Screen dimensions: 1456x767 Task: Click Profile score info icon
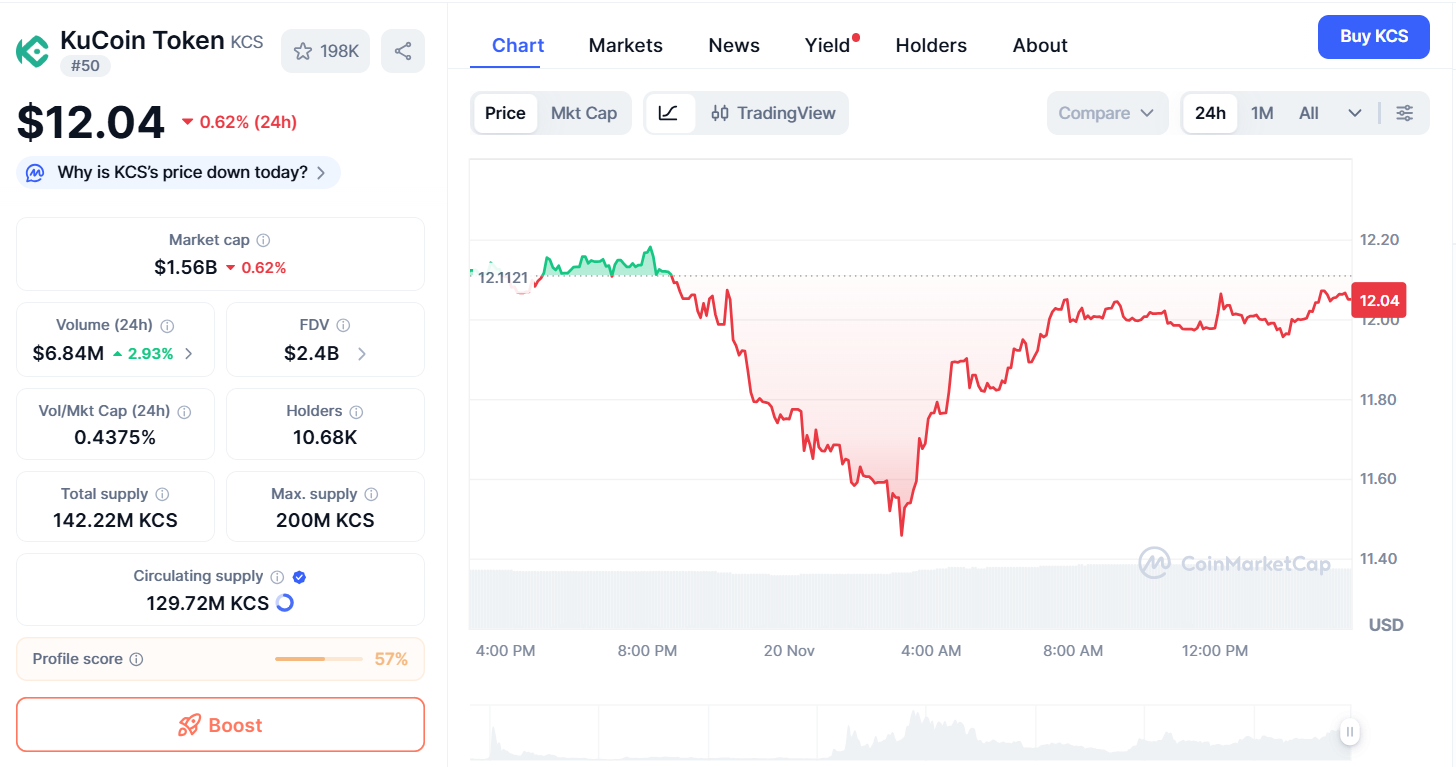(x=137, y=659)
